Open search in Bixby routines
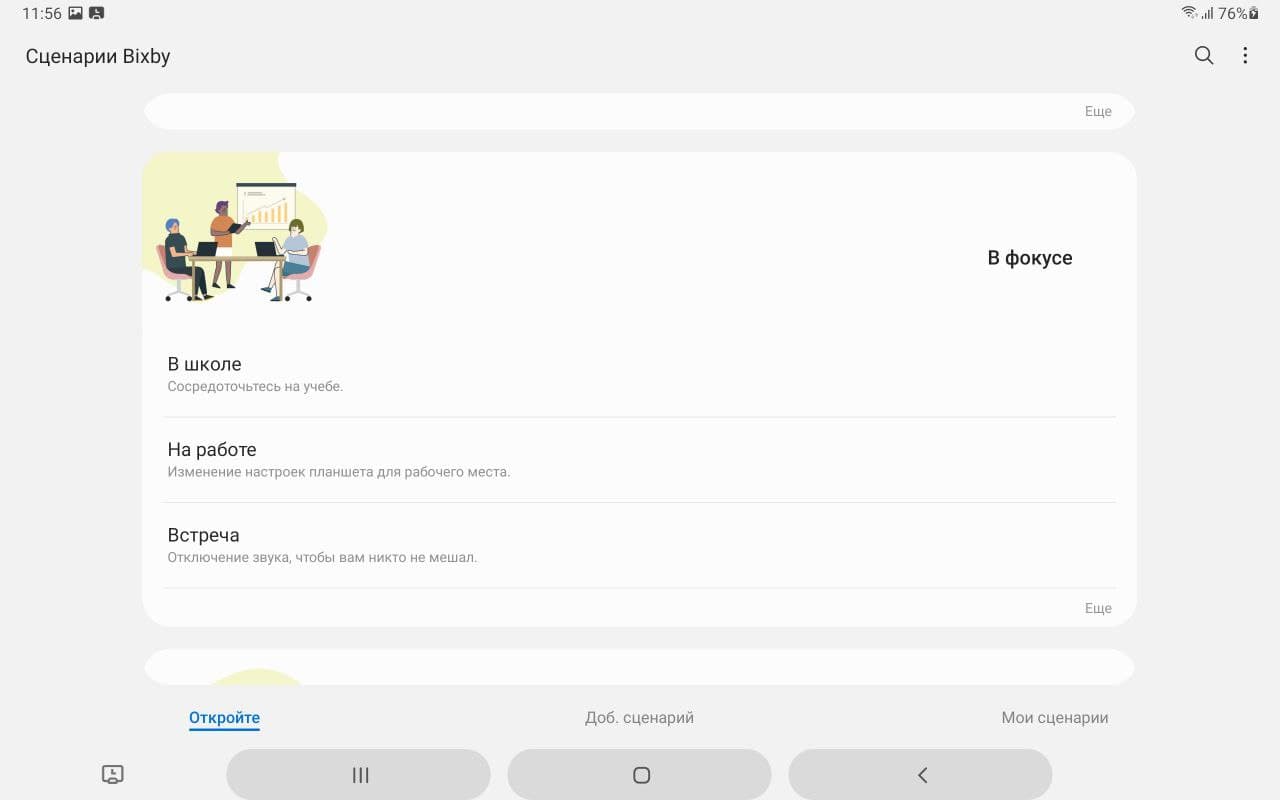The image size is (1280, 800). [x=1204, y=56]
